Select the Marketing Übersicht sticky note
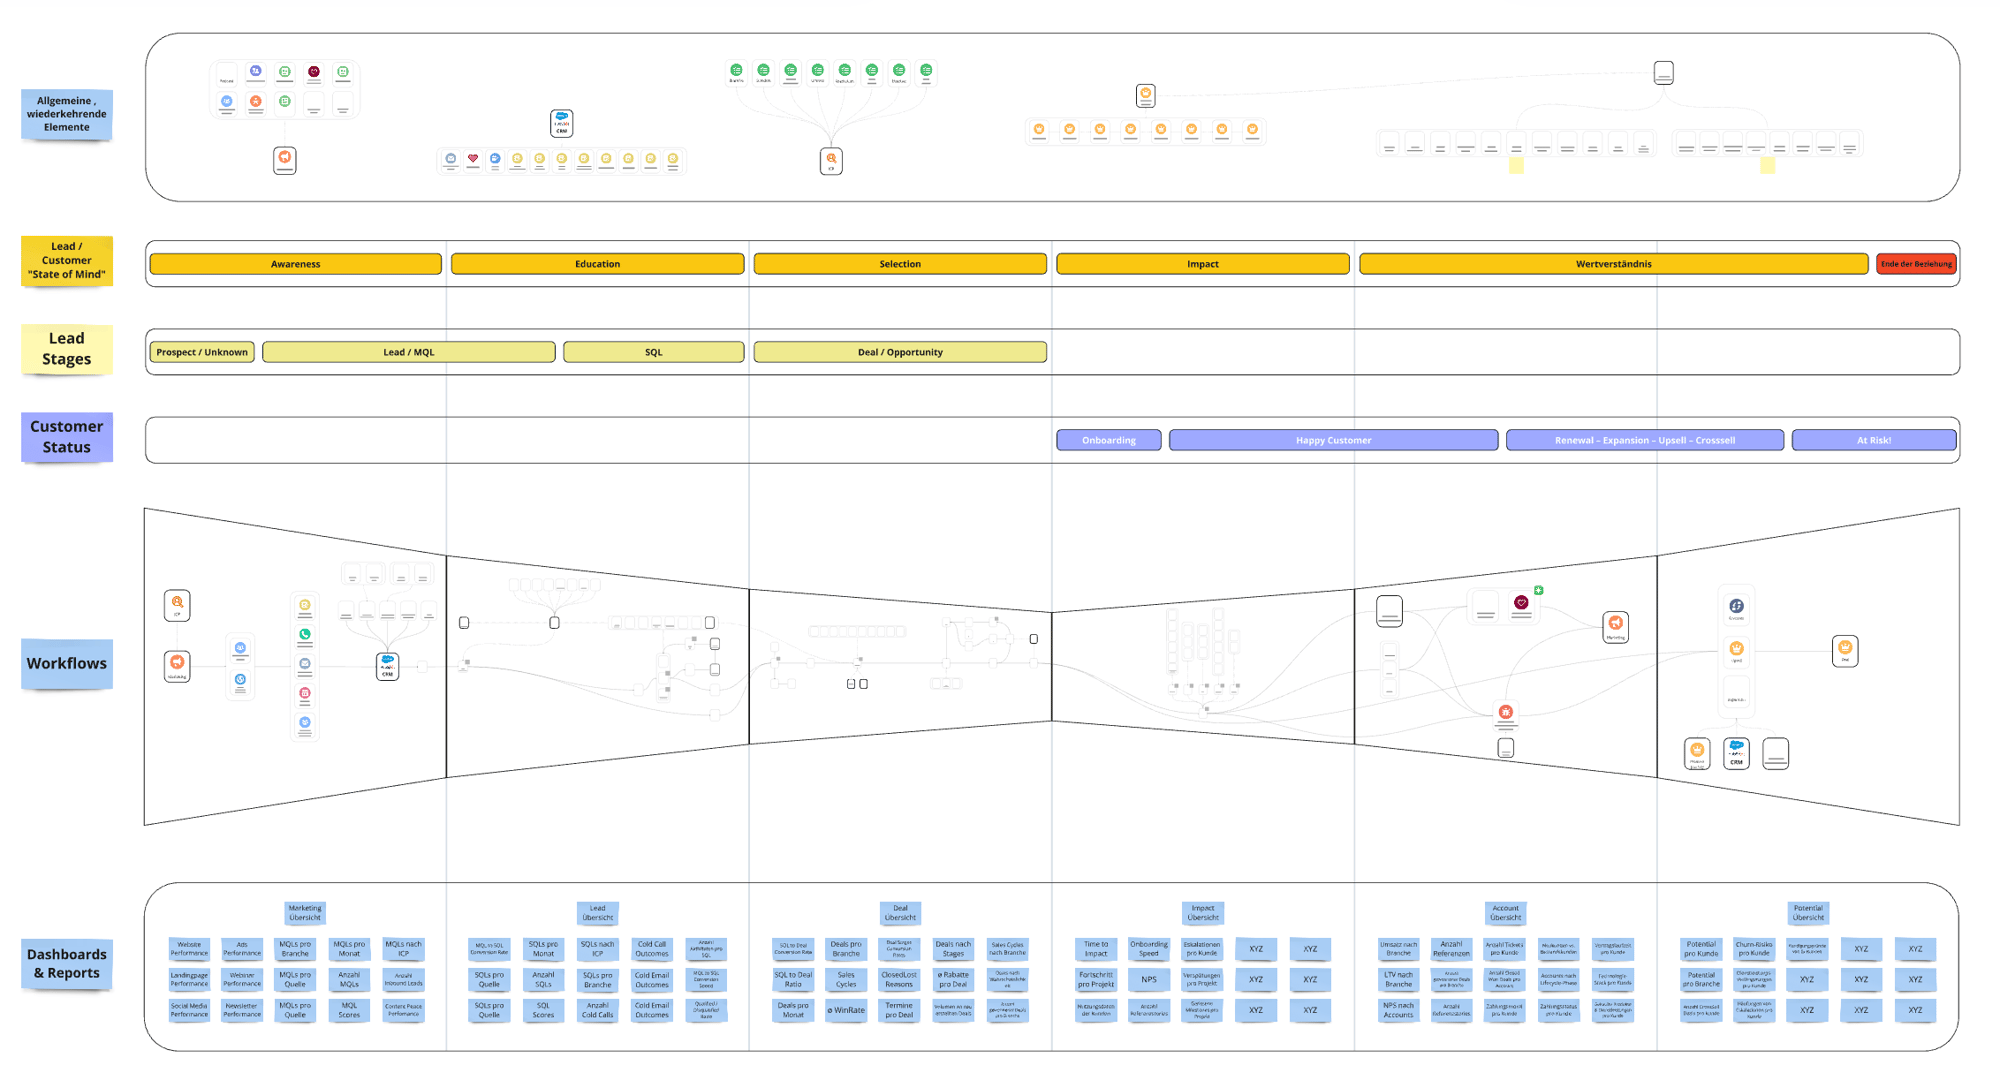The height and width of the screenshot is (1088, 2000). click(x=305, y=913)
